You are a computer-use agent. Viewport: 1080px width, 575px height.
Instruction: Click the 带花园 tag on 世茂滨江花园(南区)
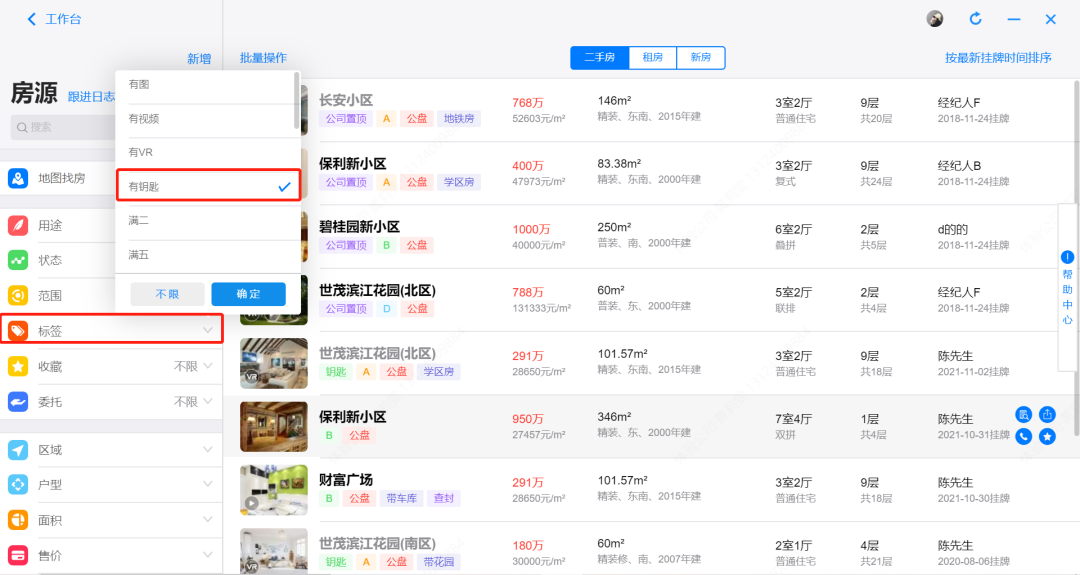click(x=439, y=561)
